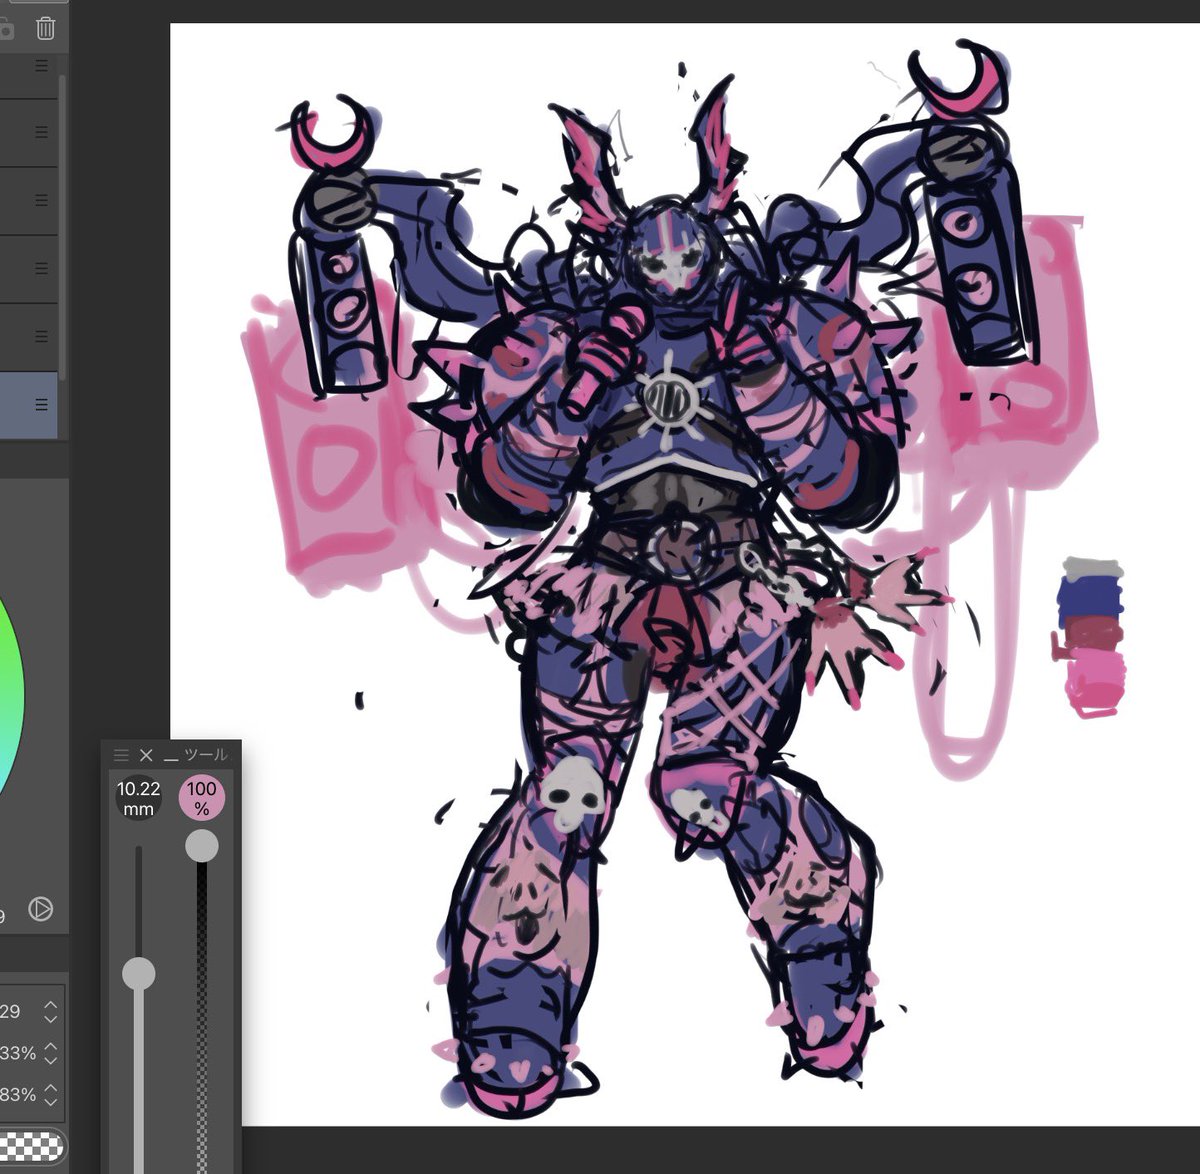1200x1174 pixels.
Task: Select the transparent checkerboard color swatch
Action: [31, 1146]
